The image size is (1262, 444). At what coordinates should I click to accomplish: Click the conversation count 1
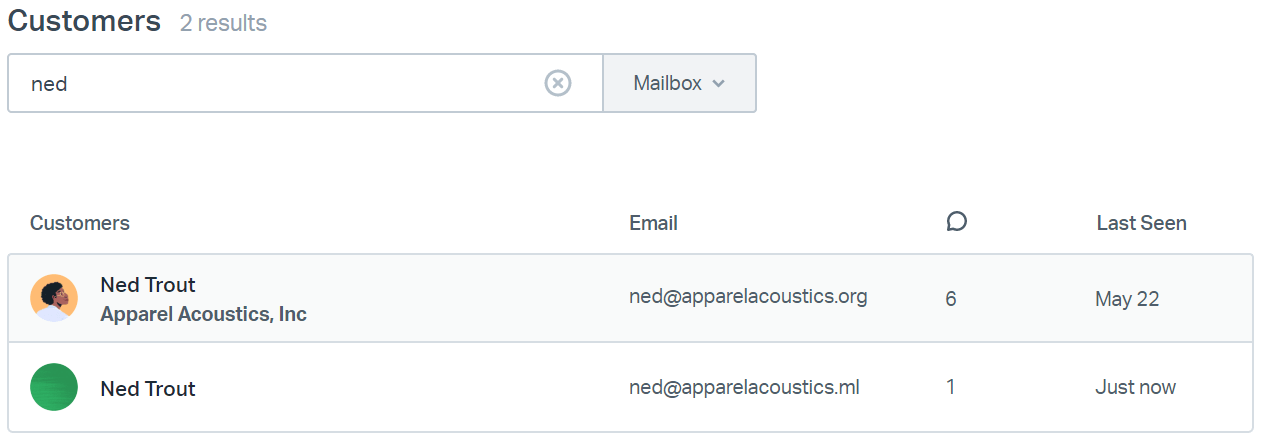(x=950, y=387)
